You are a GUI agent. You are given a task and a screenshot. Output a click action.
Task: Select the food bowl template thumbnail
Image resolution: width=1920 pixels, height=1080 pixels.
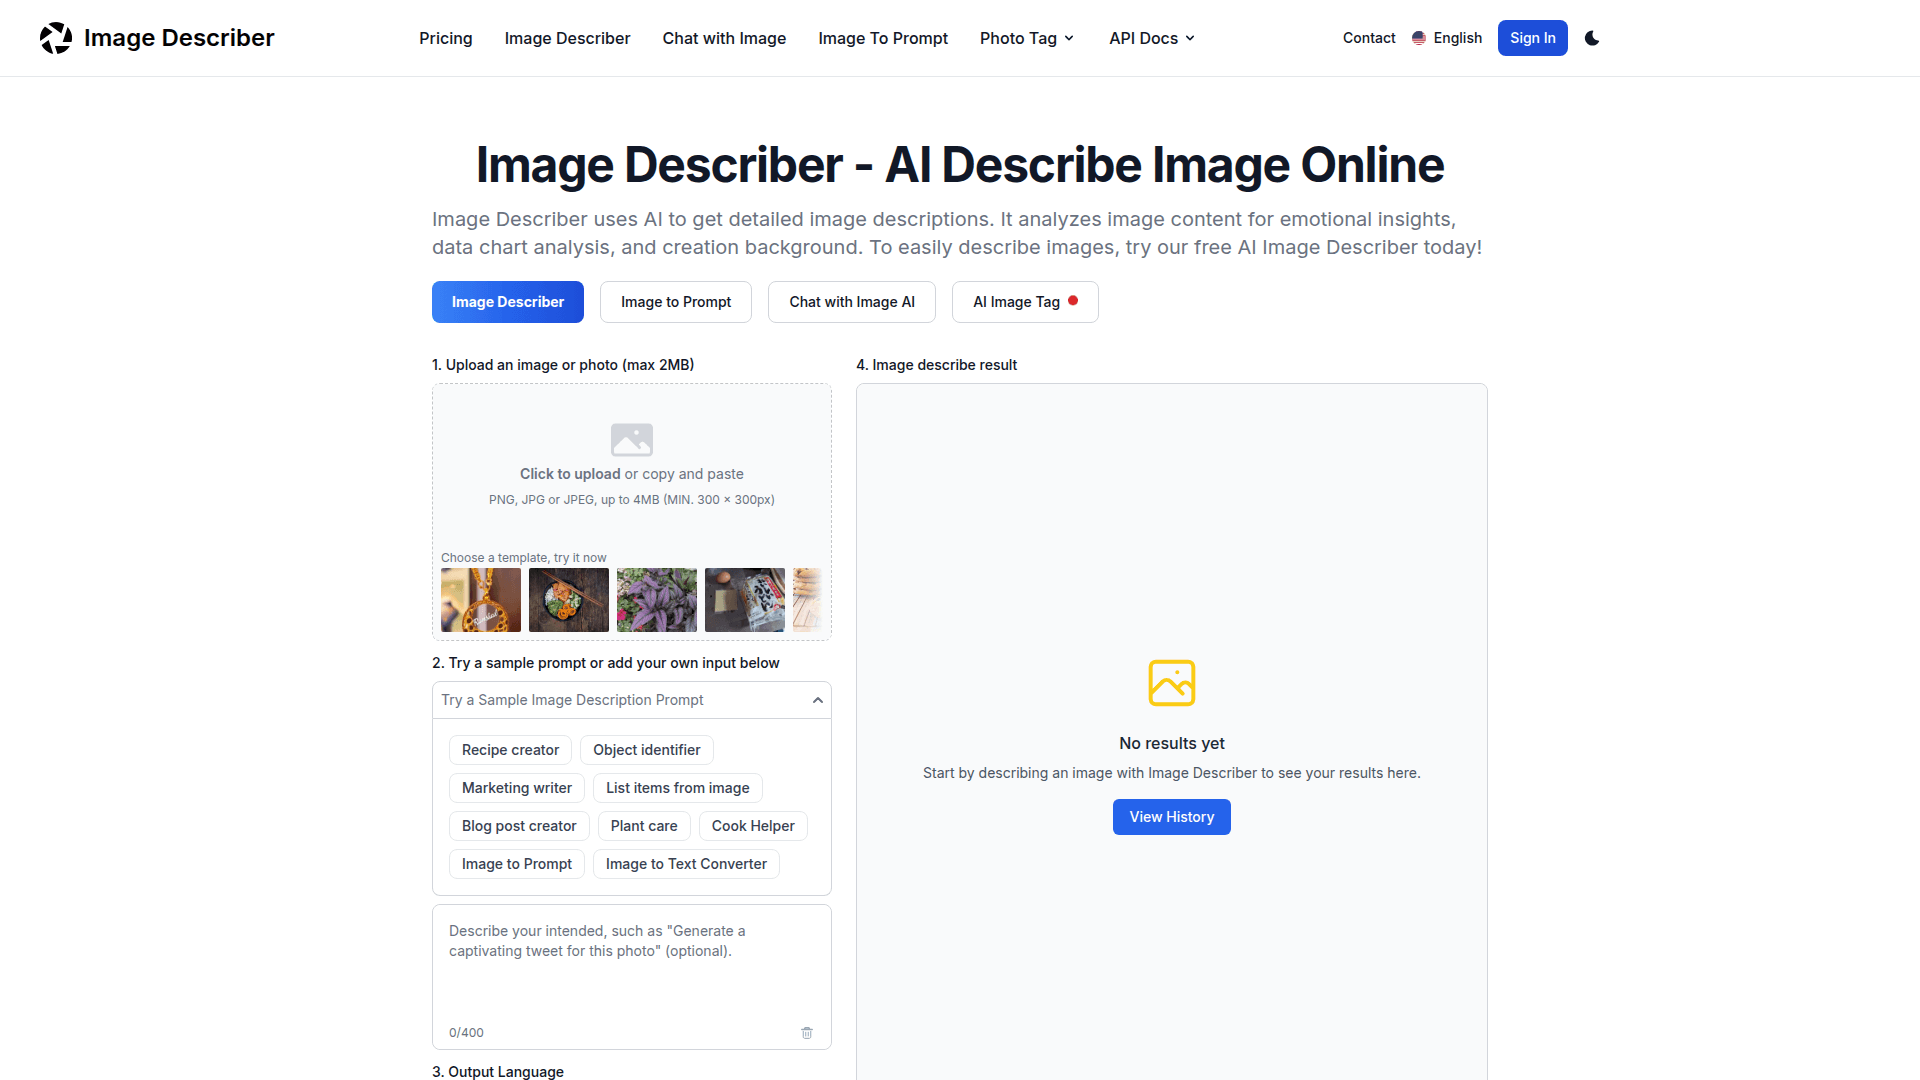point(568,600)
